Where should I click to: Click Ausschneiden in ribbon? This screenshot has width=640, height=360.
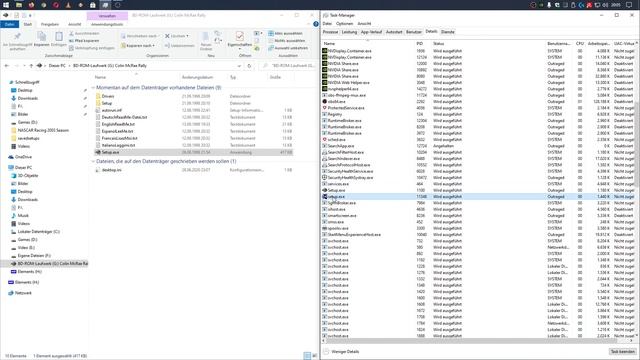[84, 33]
